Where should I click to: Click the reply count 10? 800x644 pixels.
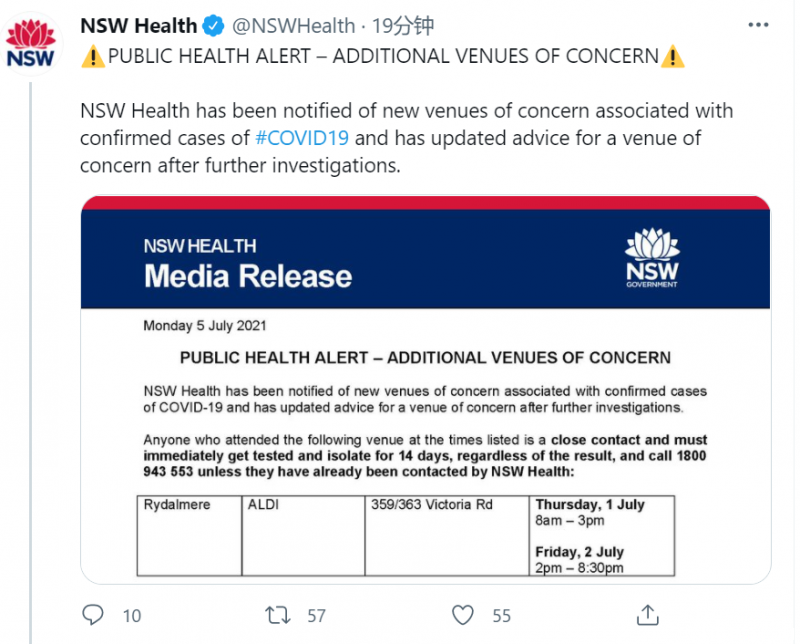[x=132, y=616]
